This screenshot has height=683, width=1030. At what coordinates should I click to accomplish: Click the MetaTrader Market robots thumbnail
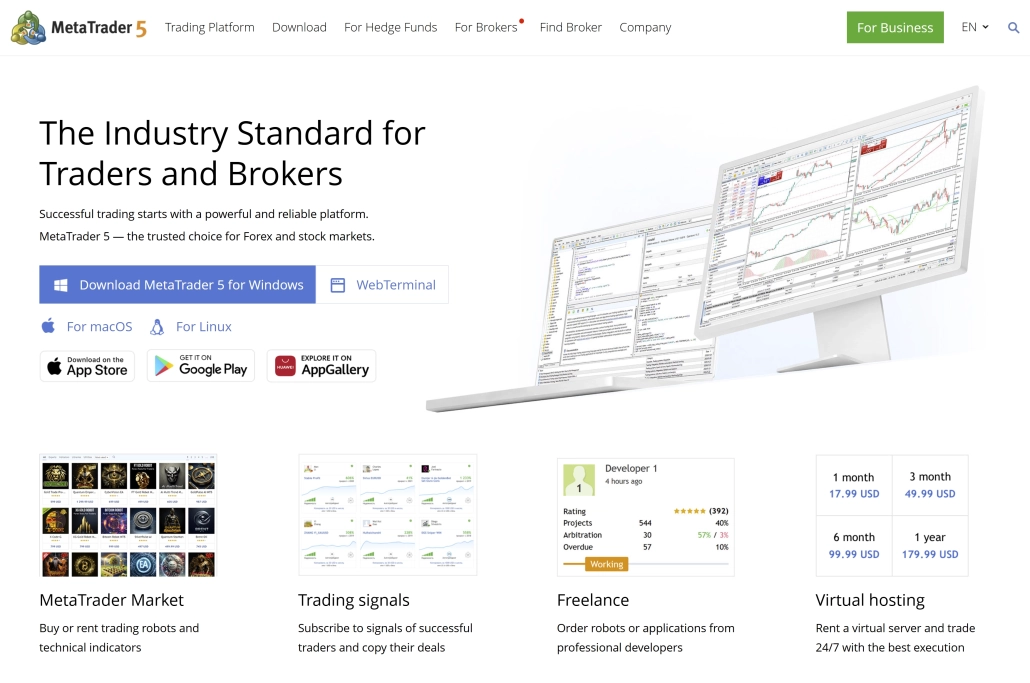(128, 515)
